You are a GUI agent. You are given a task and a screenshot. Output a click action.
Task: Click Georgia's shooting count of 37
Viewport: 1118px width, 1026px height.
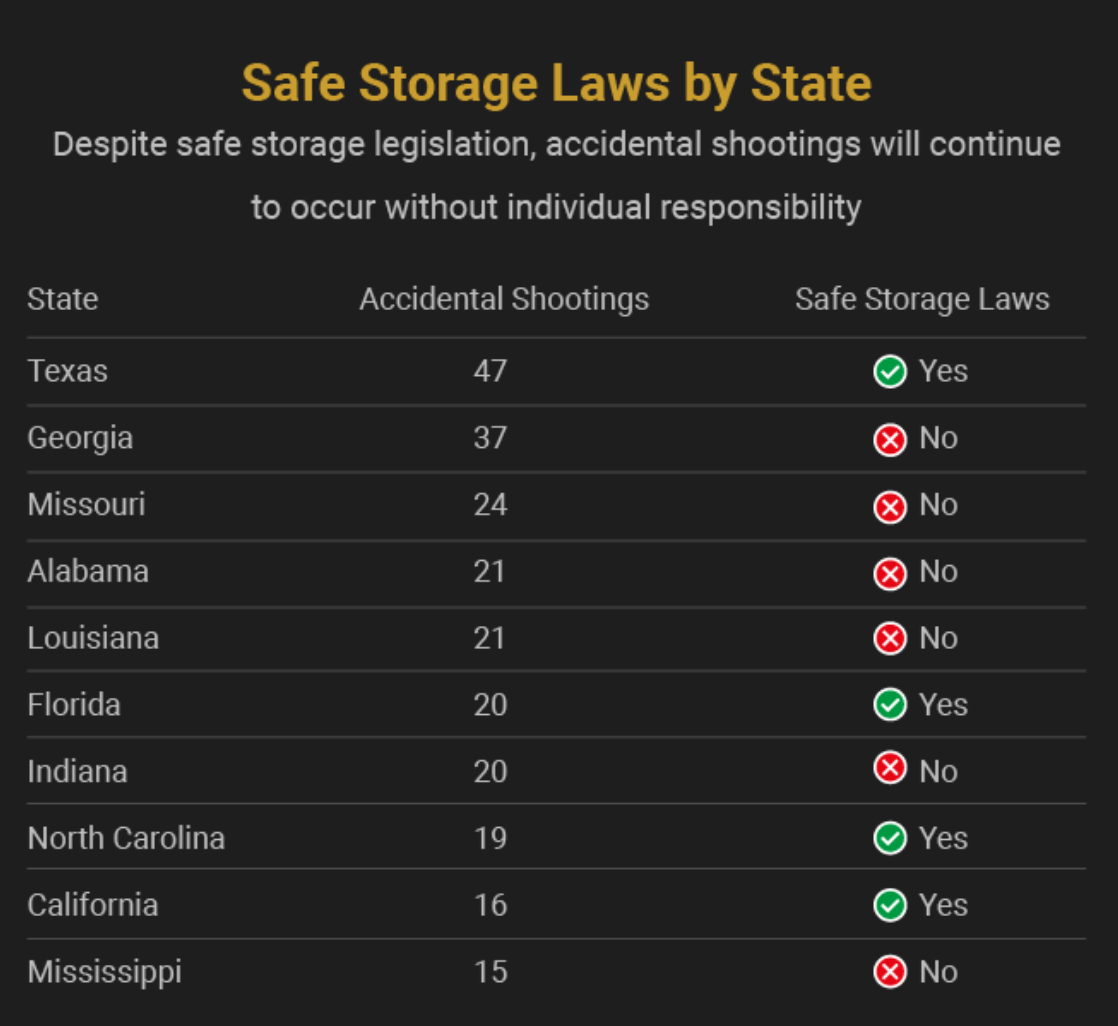490,438
